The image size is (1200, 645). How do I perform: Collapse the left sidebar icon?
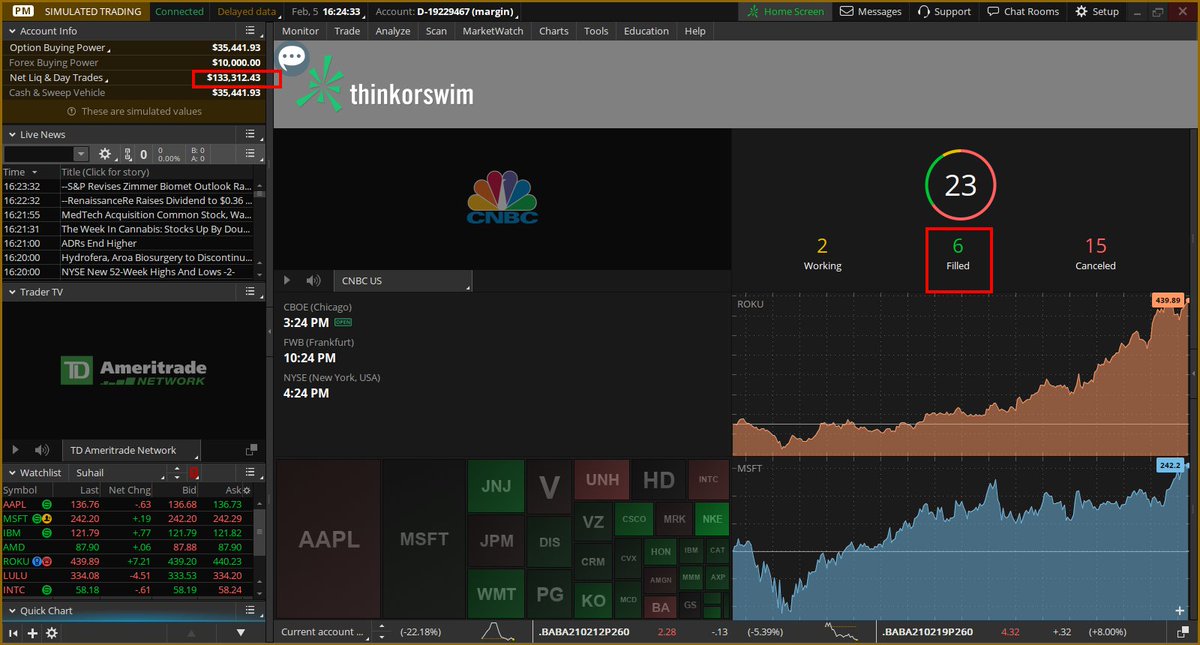coord(14,633)
